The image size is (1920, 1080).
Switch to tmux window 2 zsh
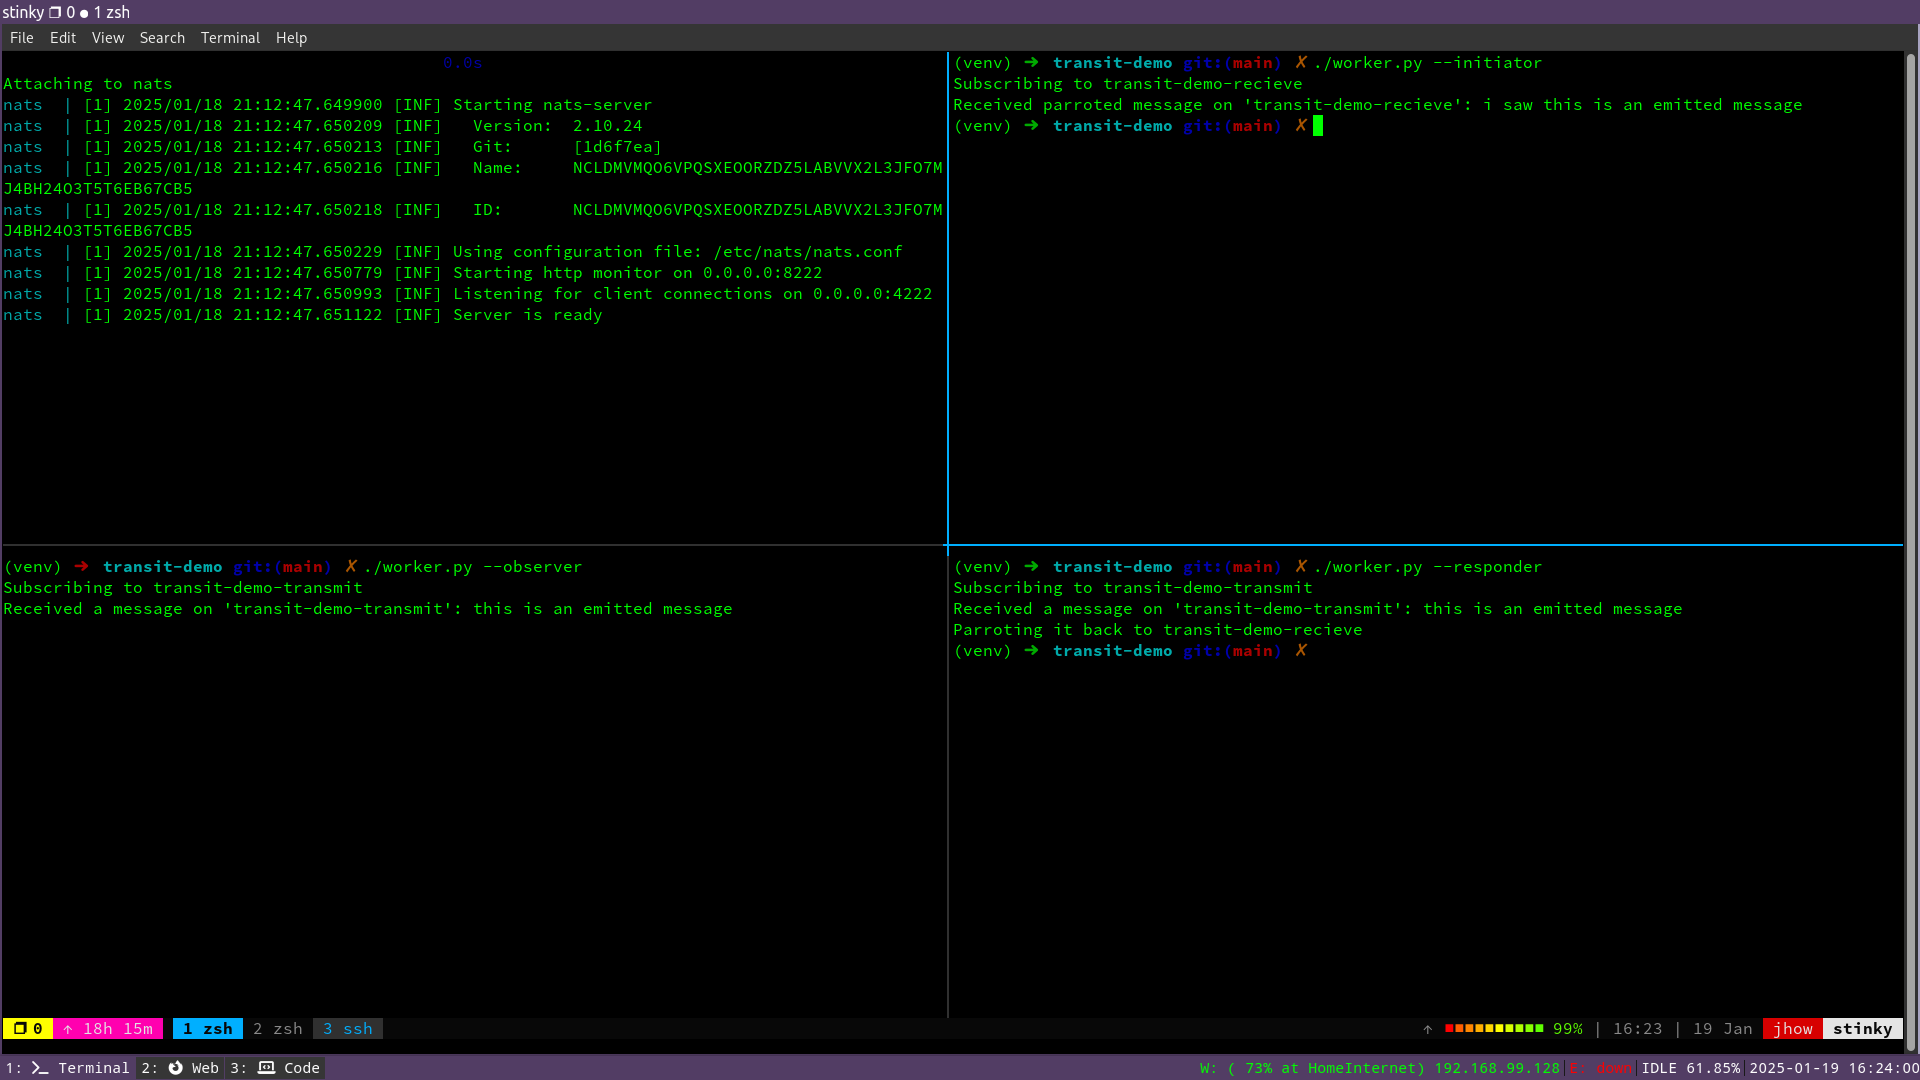tap(277, 1028)
